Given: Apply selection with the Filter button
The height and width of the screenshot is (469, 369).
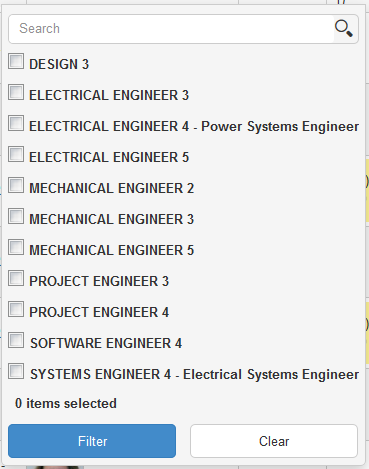Looking at the screenshot, I should coord(92,441).
